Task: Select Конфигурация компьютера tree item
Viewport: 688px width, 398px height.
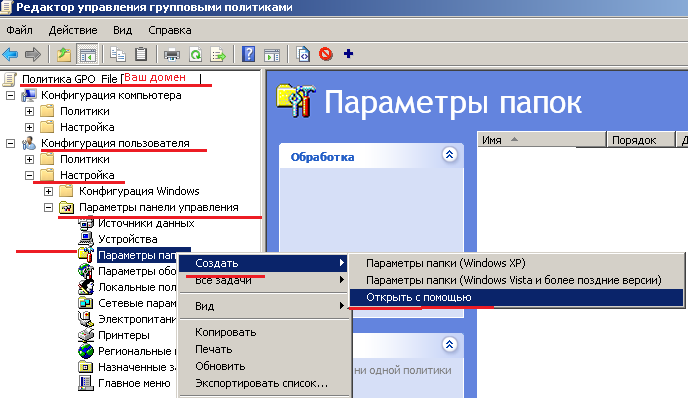Action: click(x=111, y=95)
